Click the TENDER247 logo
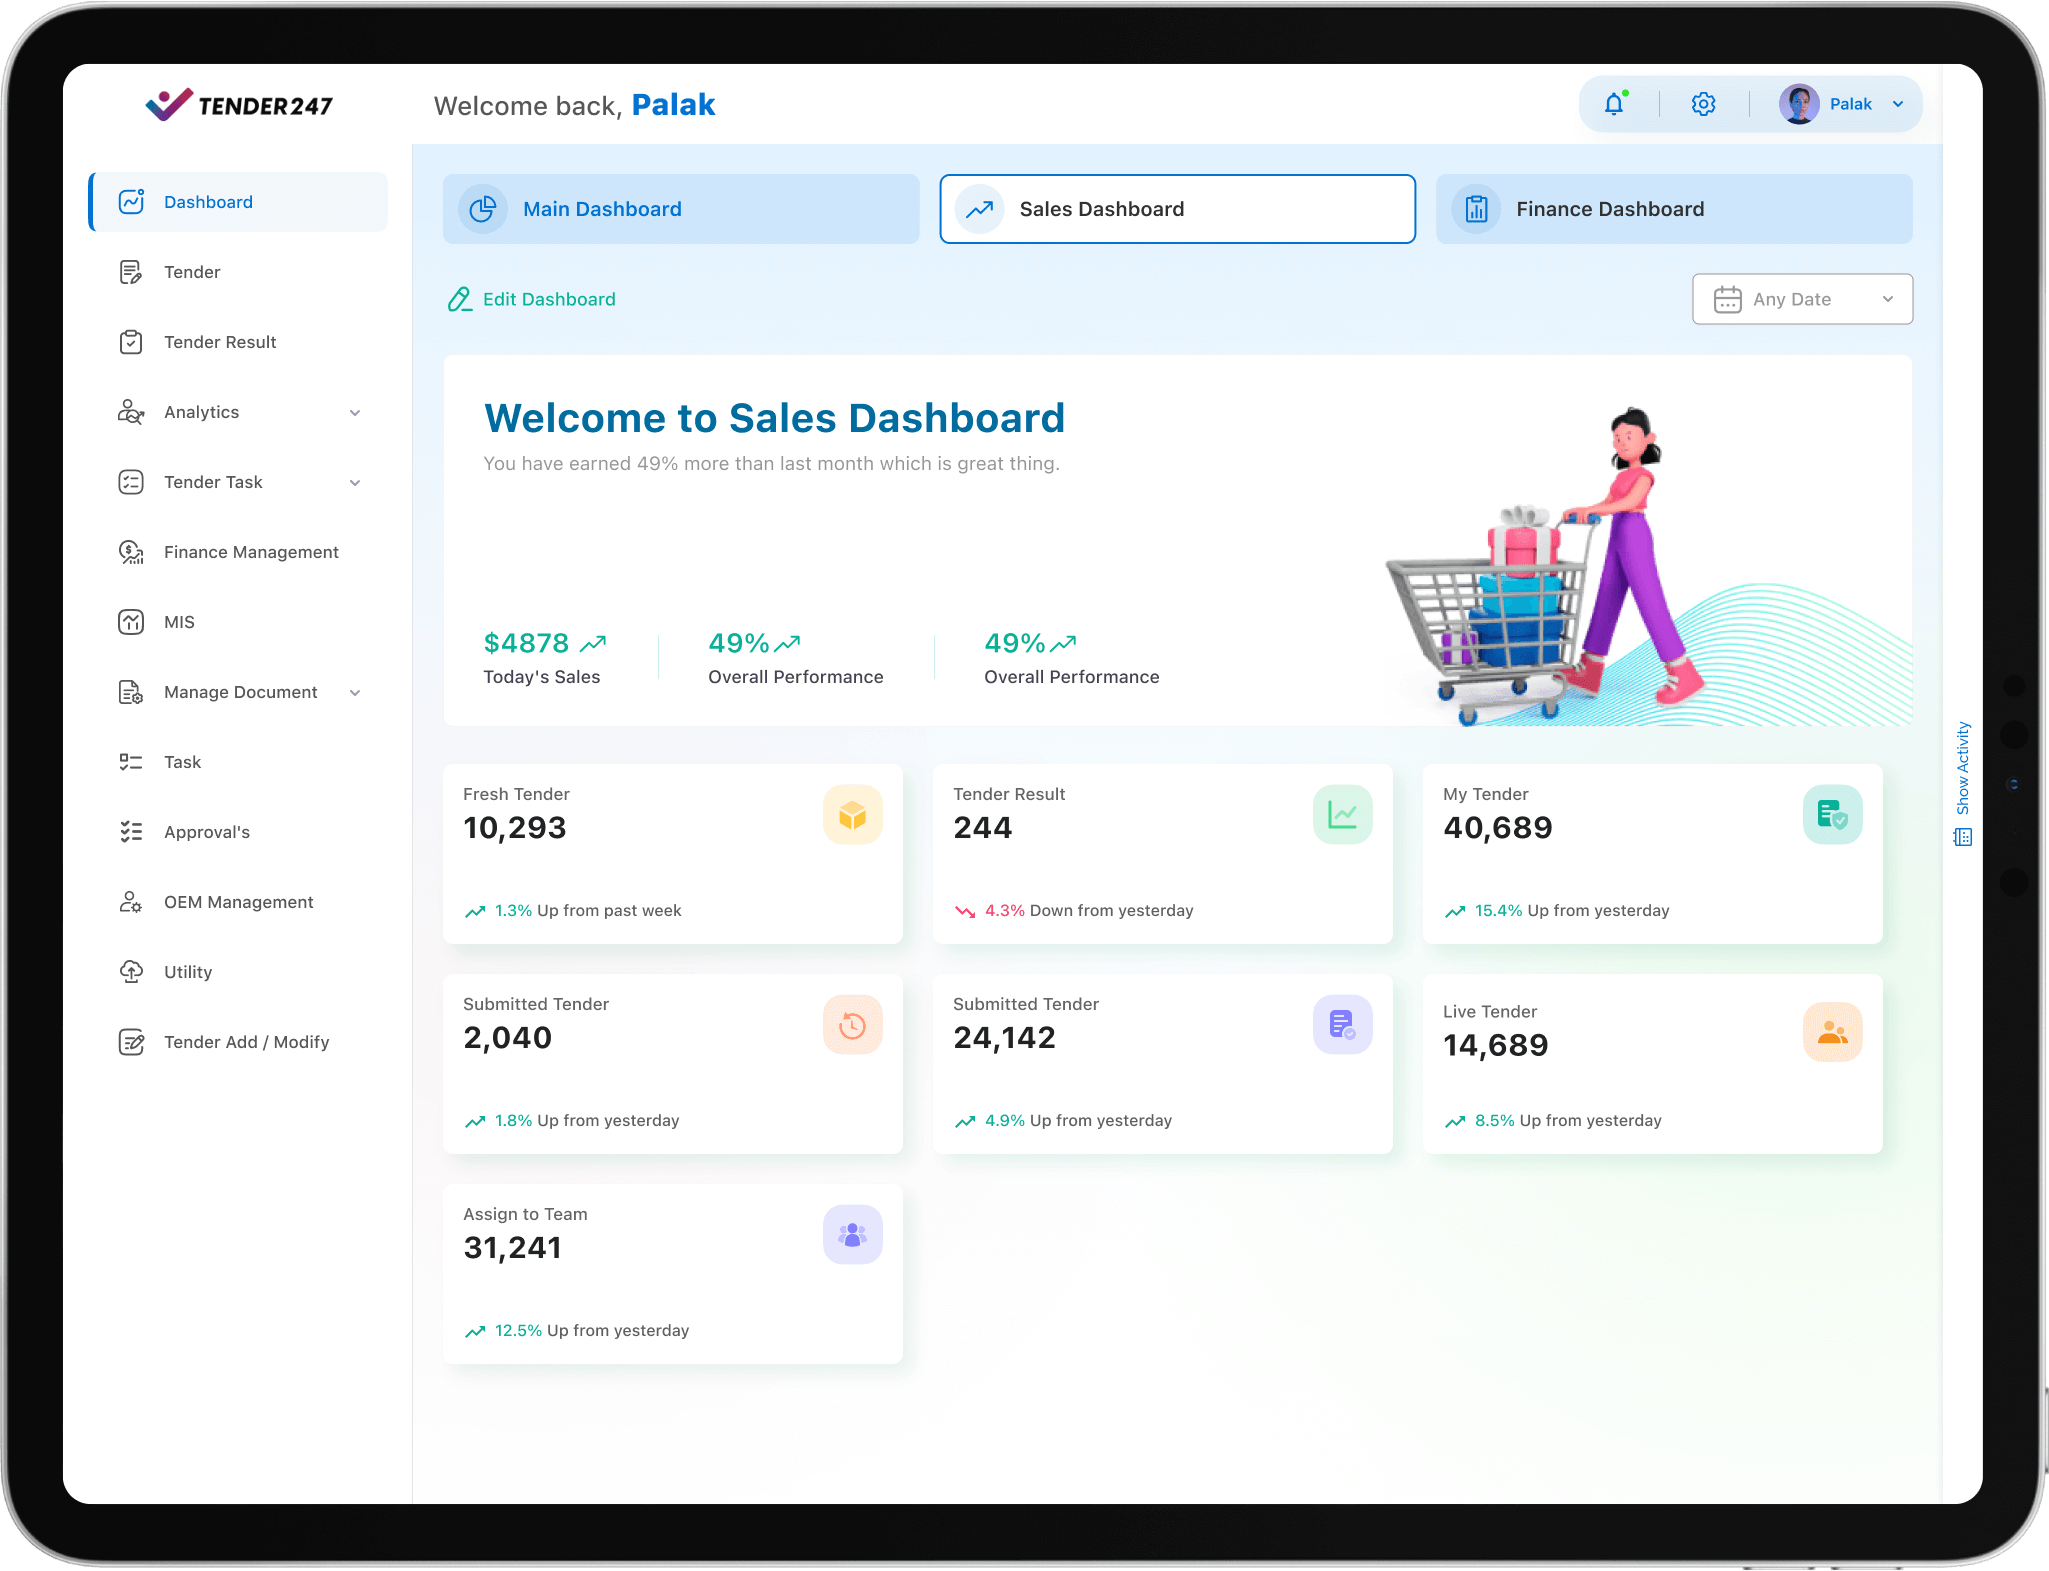Image resolution: width=2049 pixels, height=1571 pixels. [x=240, y=104]
